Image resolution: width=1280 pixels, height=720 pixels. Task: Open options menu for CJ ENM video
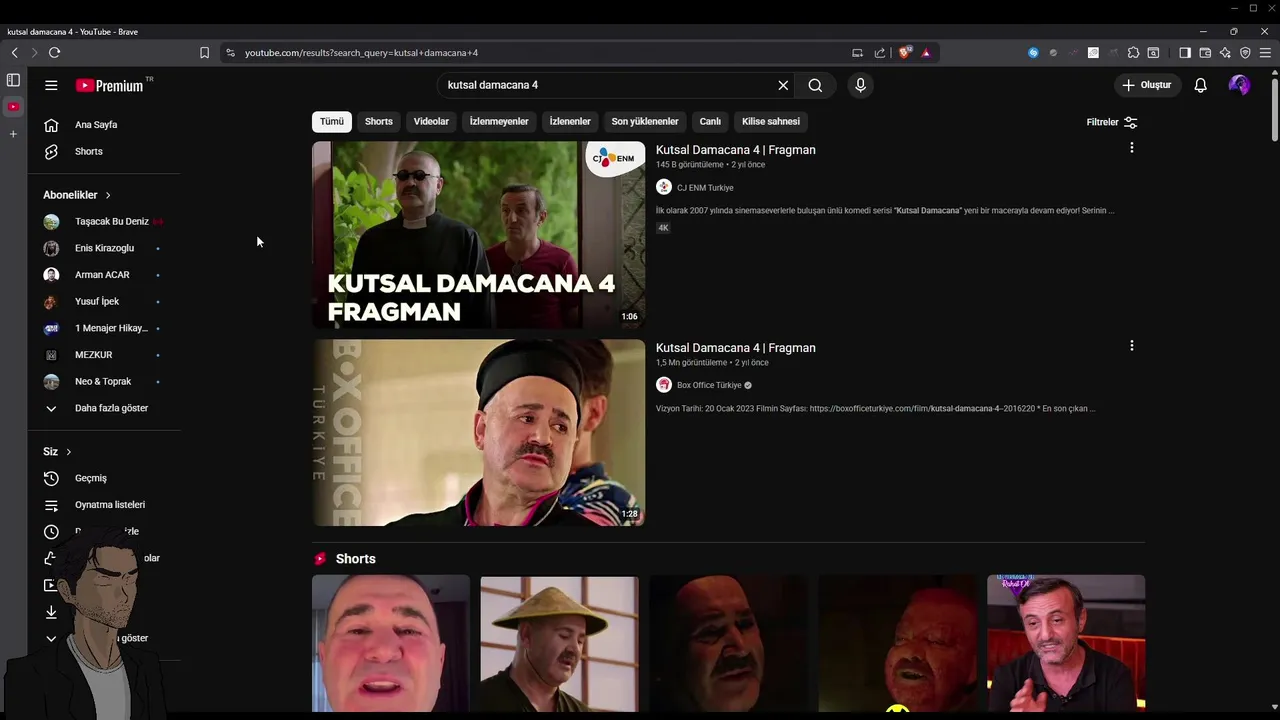pyautogui.click(x=1131, y=148)
